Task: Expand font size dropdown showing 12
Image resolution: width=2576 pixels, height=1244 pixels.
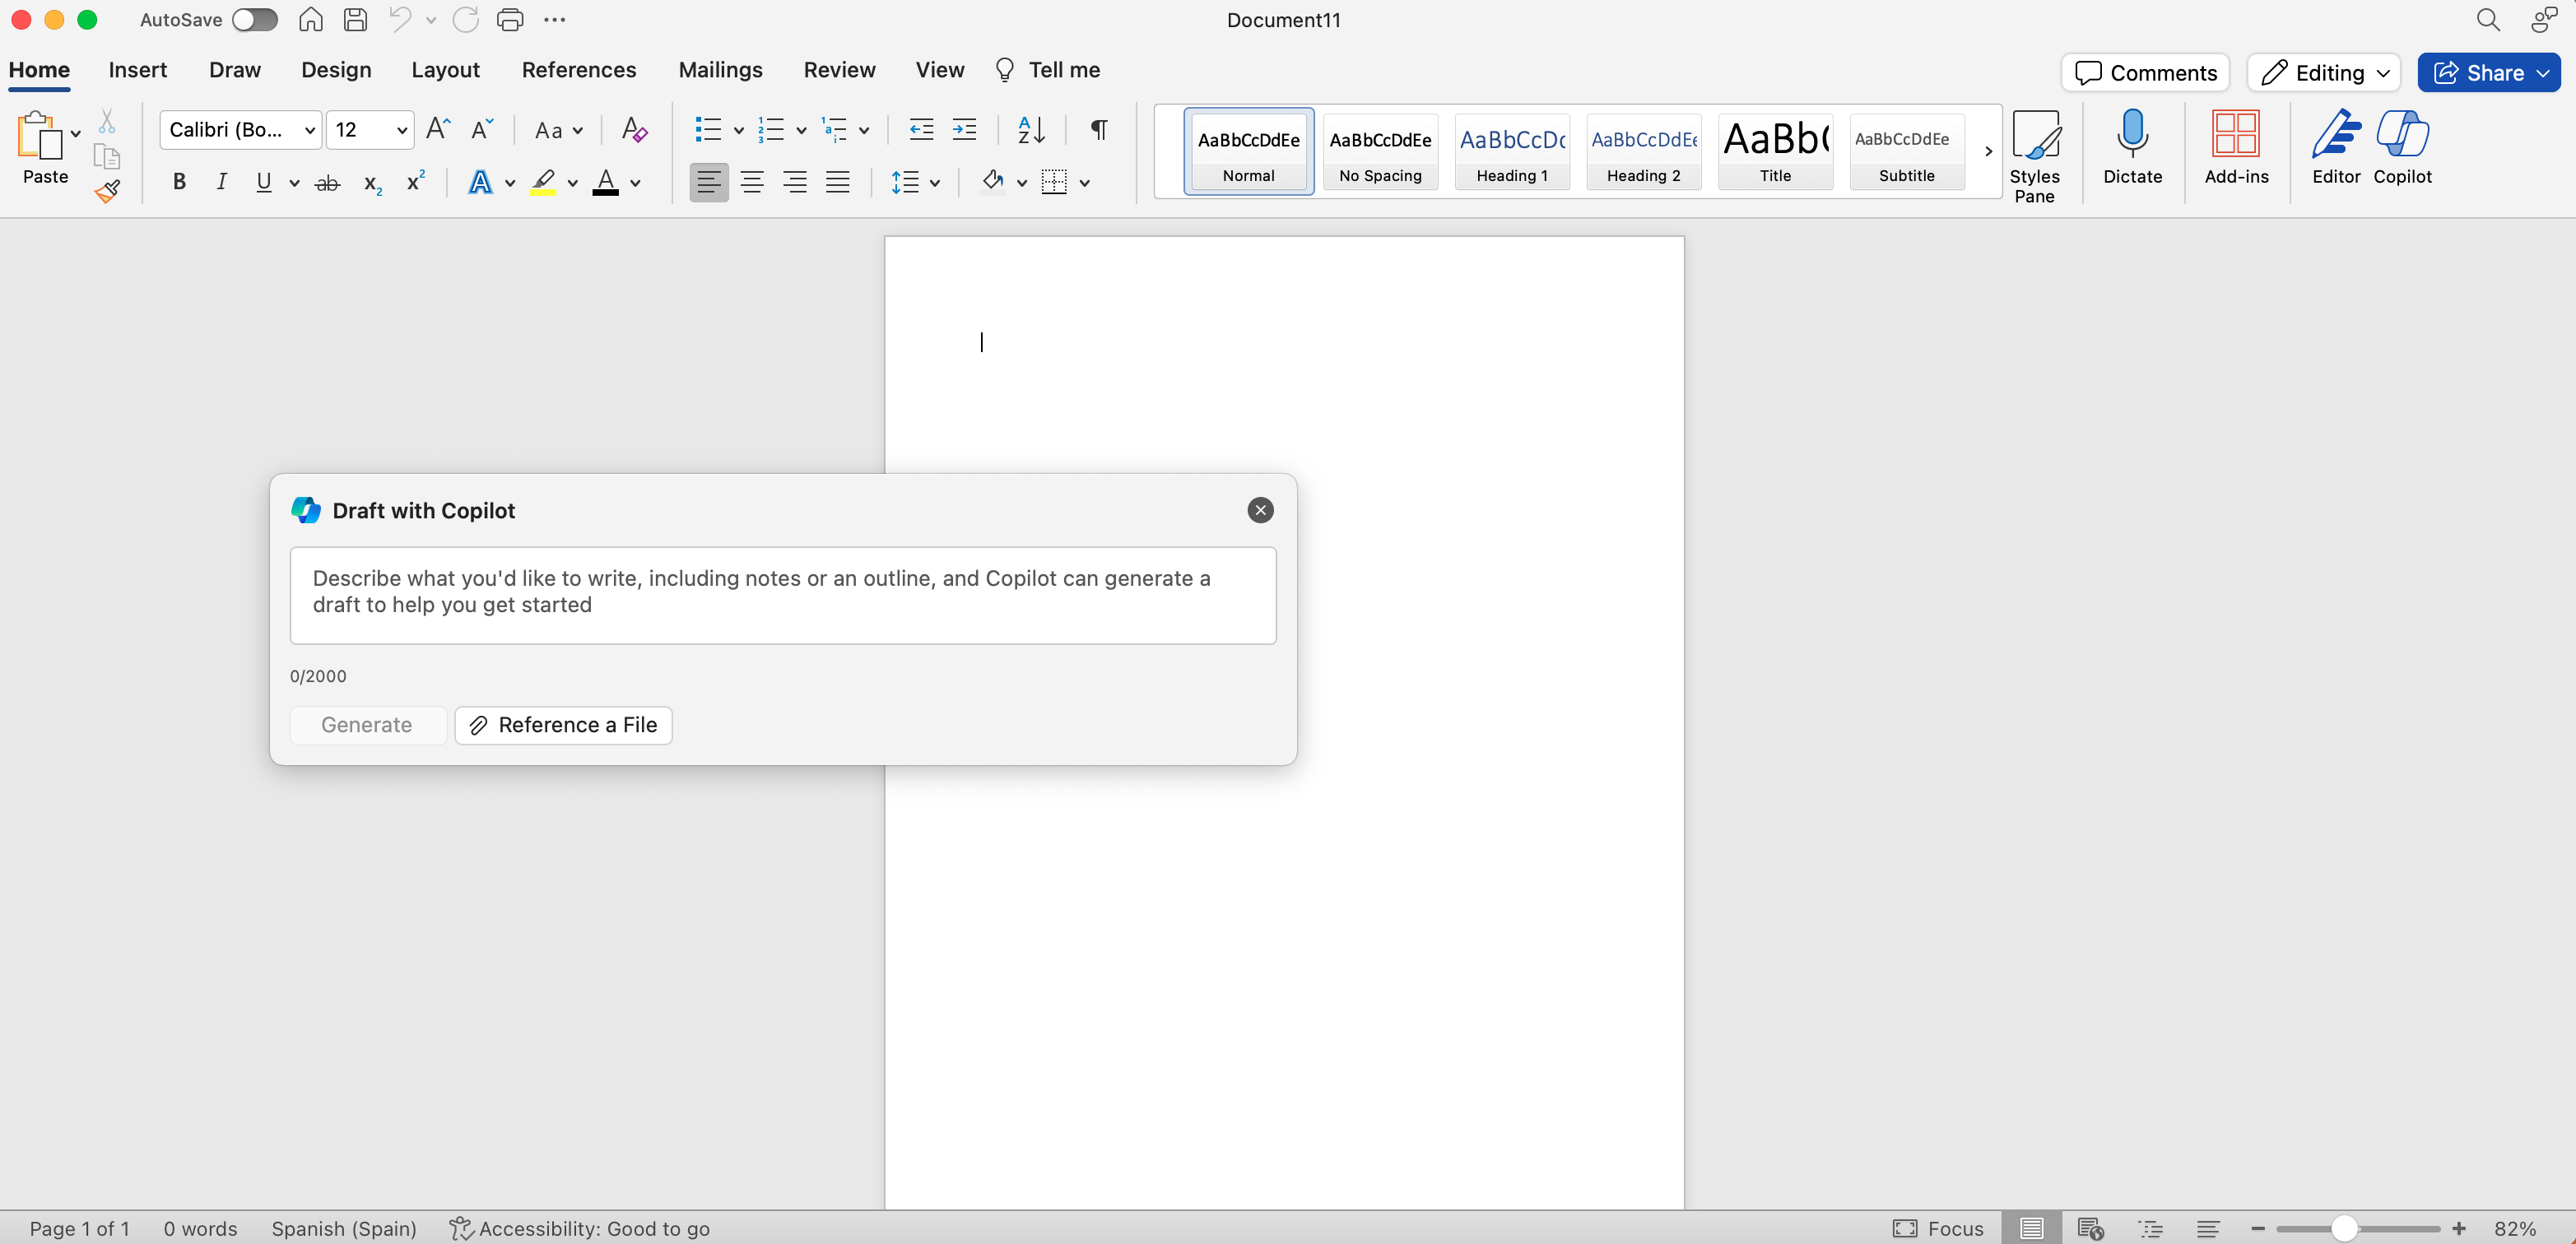Action: coord(399,130)
